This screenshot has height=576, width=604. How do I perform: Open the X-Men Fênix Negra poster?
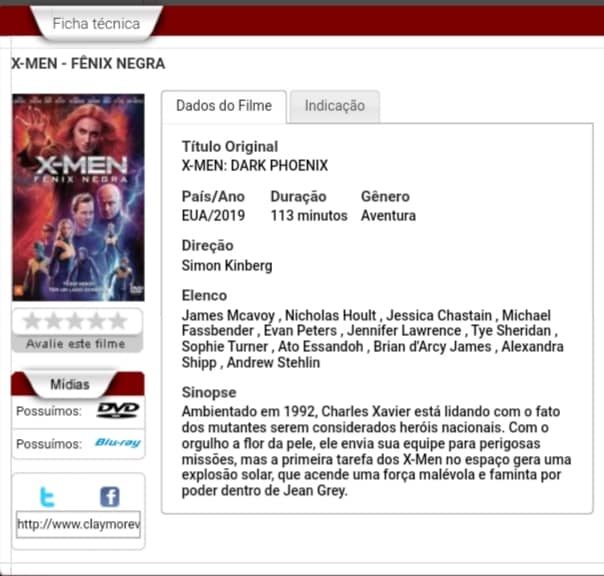(78, 197)
